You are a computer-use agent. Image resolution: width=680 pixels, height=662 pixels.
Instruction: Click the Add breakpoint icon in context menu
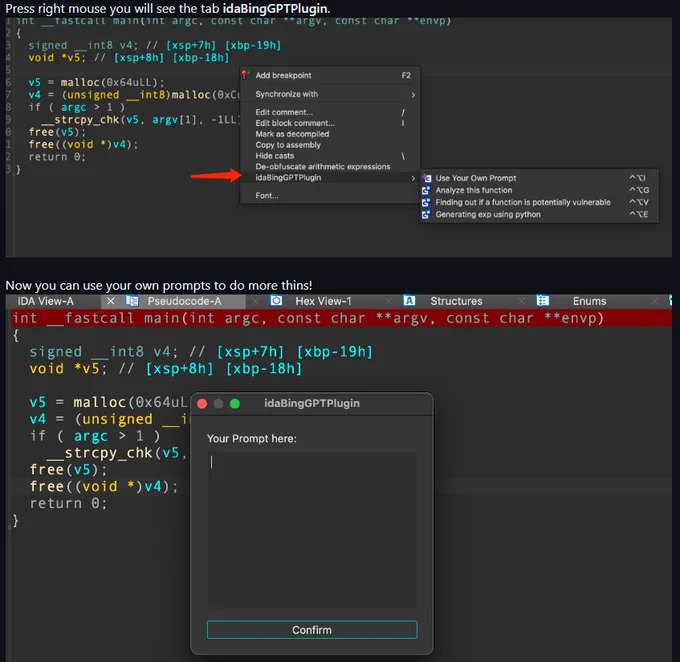(245, 75)
